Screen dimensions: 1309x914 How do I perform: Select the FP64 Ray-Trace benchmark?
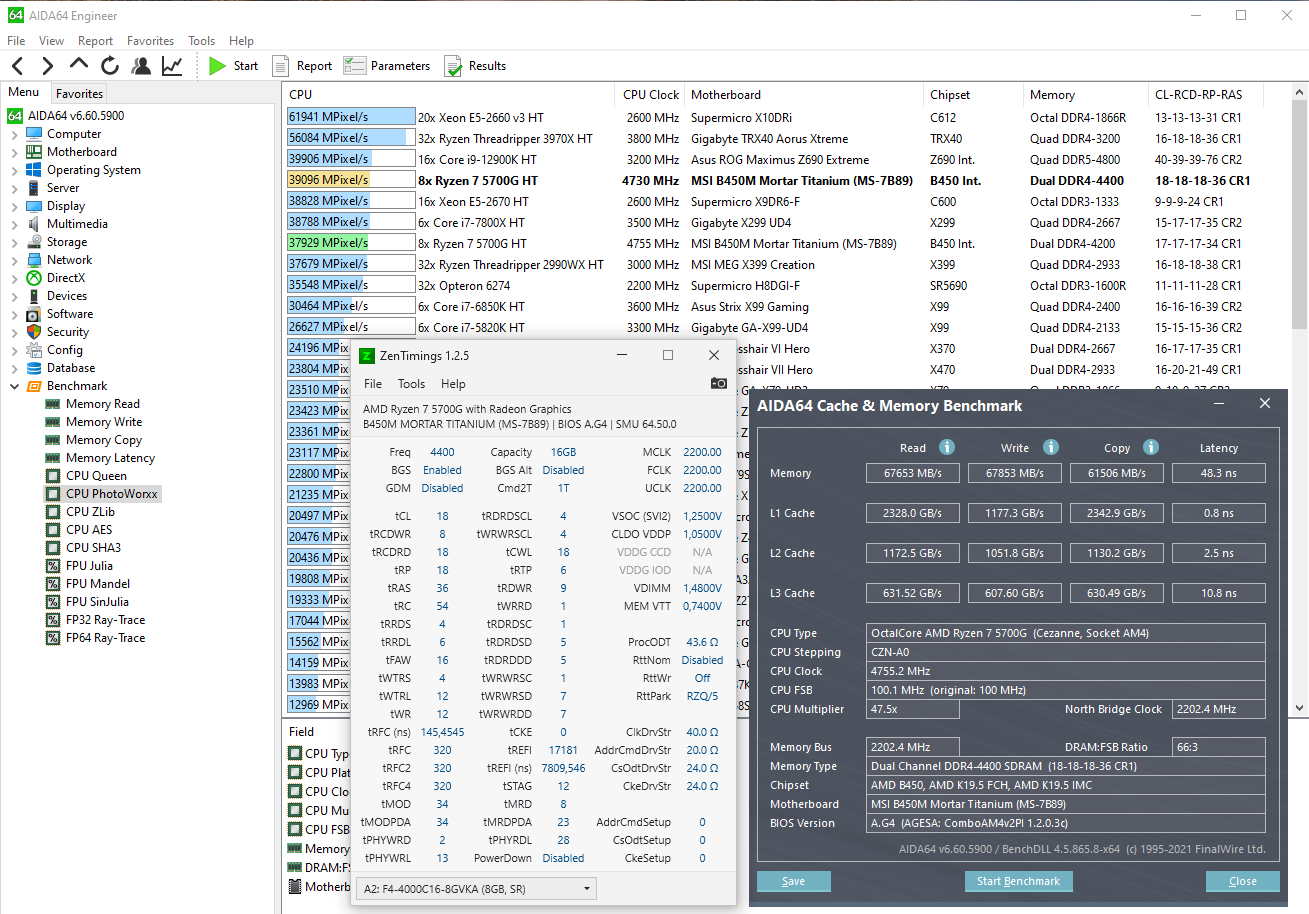coord(105,638)
